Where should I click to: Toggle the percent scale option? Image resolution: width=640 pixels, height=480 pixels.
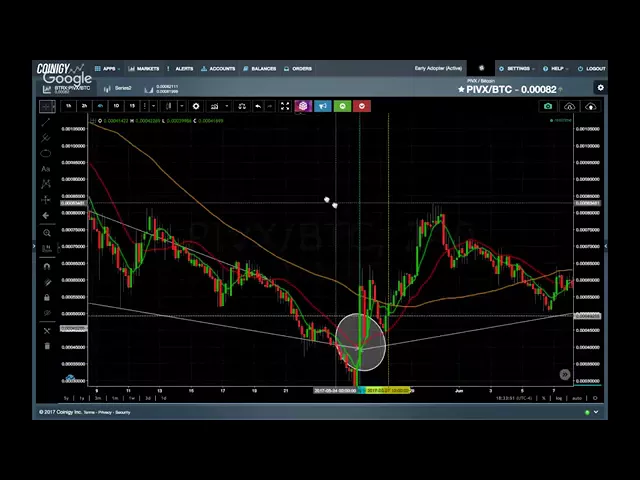click(544, 398)
